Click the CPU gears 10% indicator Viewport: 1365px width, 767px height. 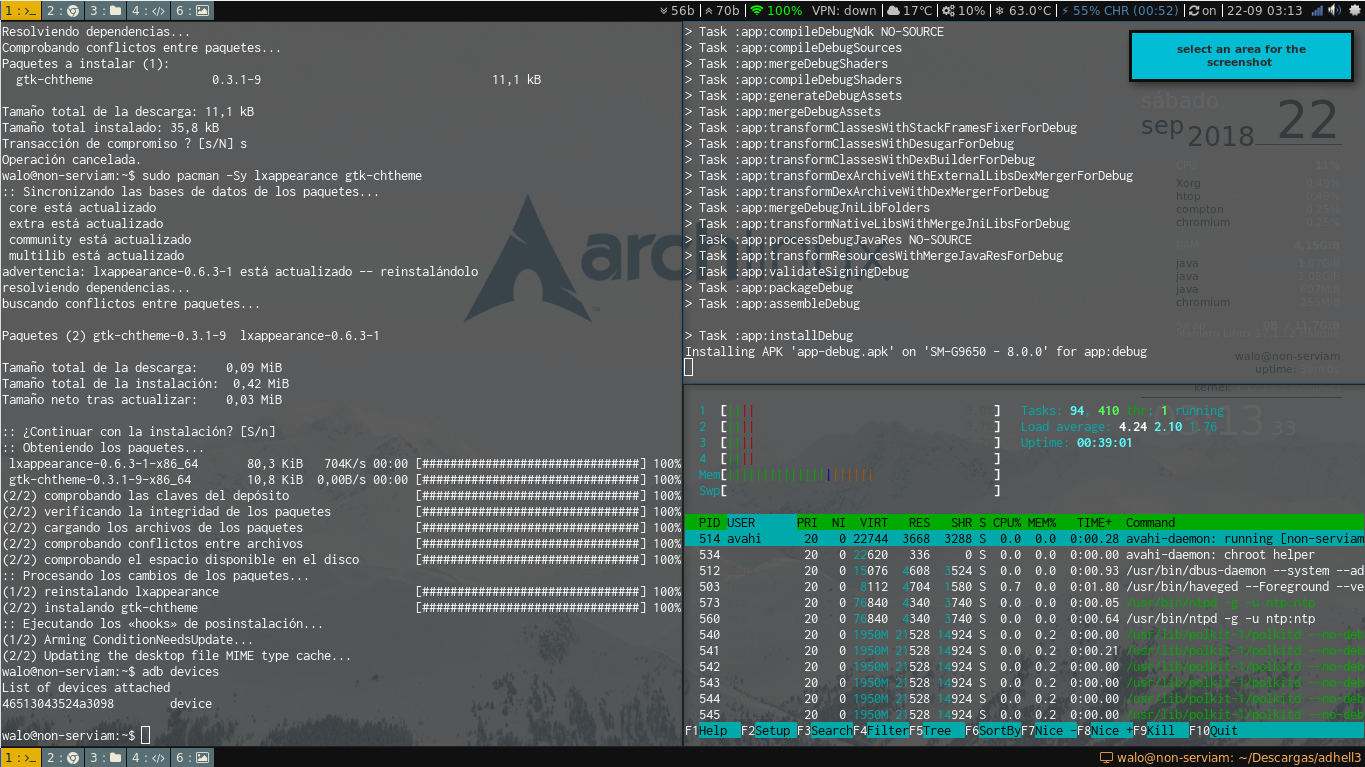(964, 10)
